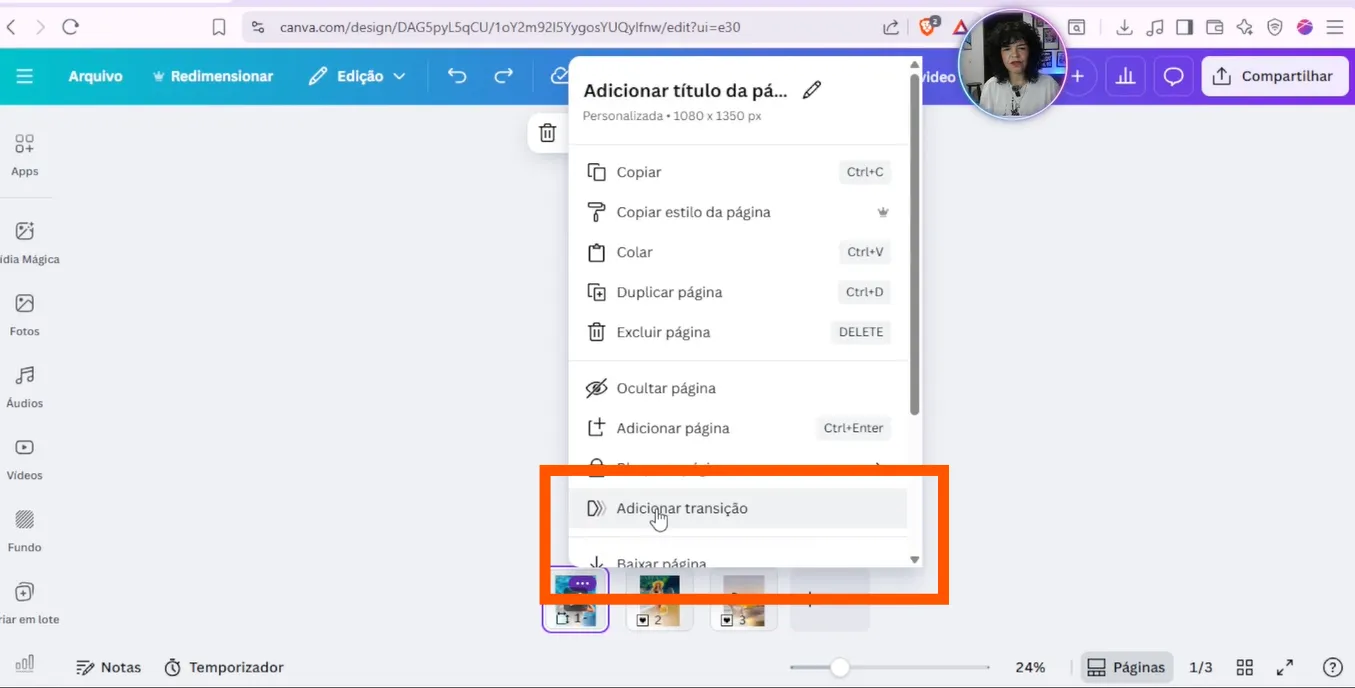Screen dimensions: 1355x688
Task: Click the undo arrow icon
Action: [x=457, y=76]
